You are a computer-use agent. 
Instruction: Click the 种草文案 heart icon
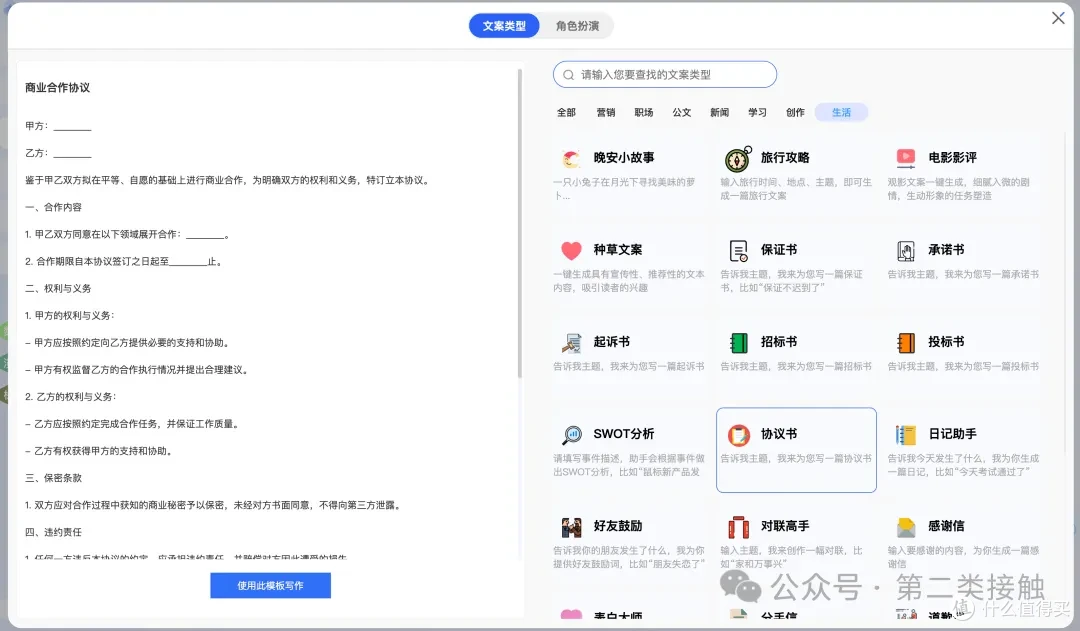pos(572,250)
